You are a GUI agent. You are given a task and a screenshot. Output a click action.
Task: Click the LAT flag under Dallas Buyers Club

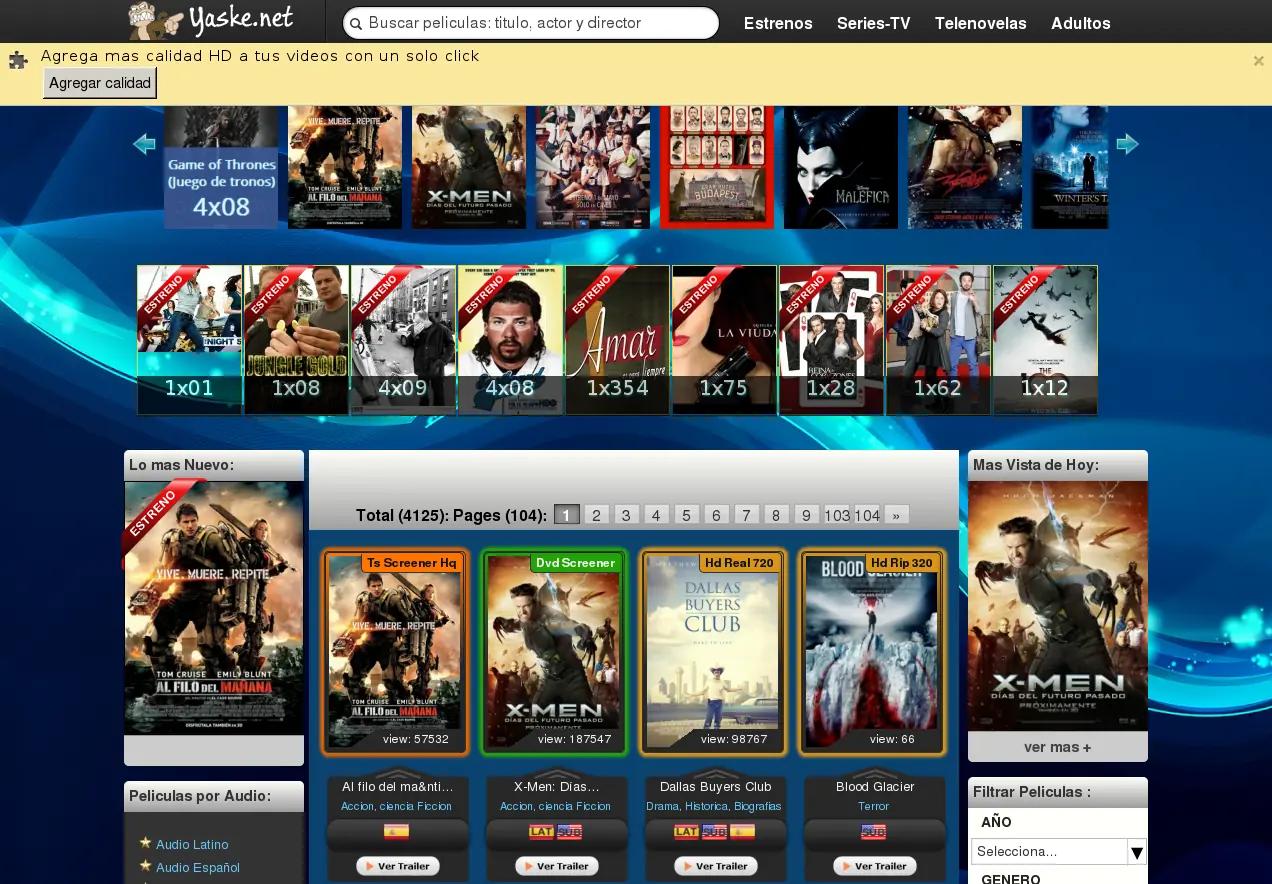coord(687,832)
